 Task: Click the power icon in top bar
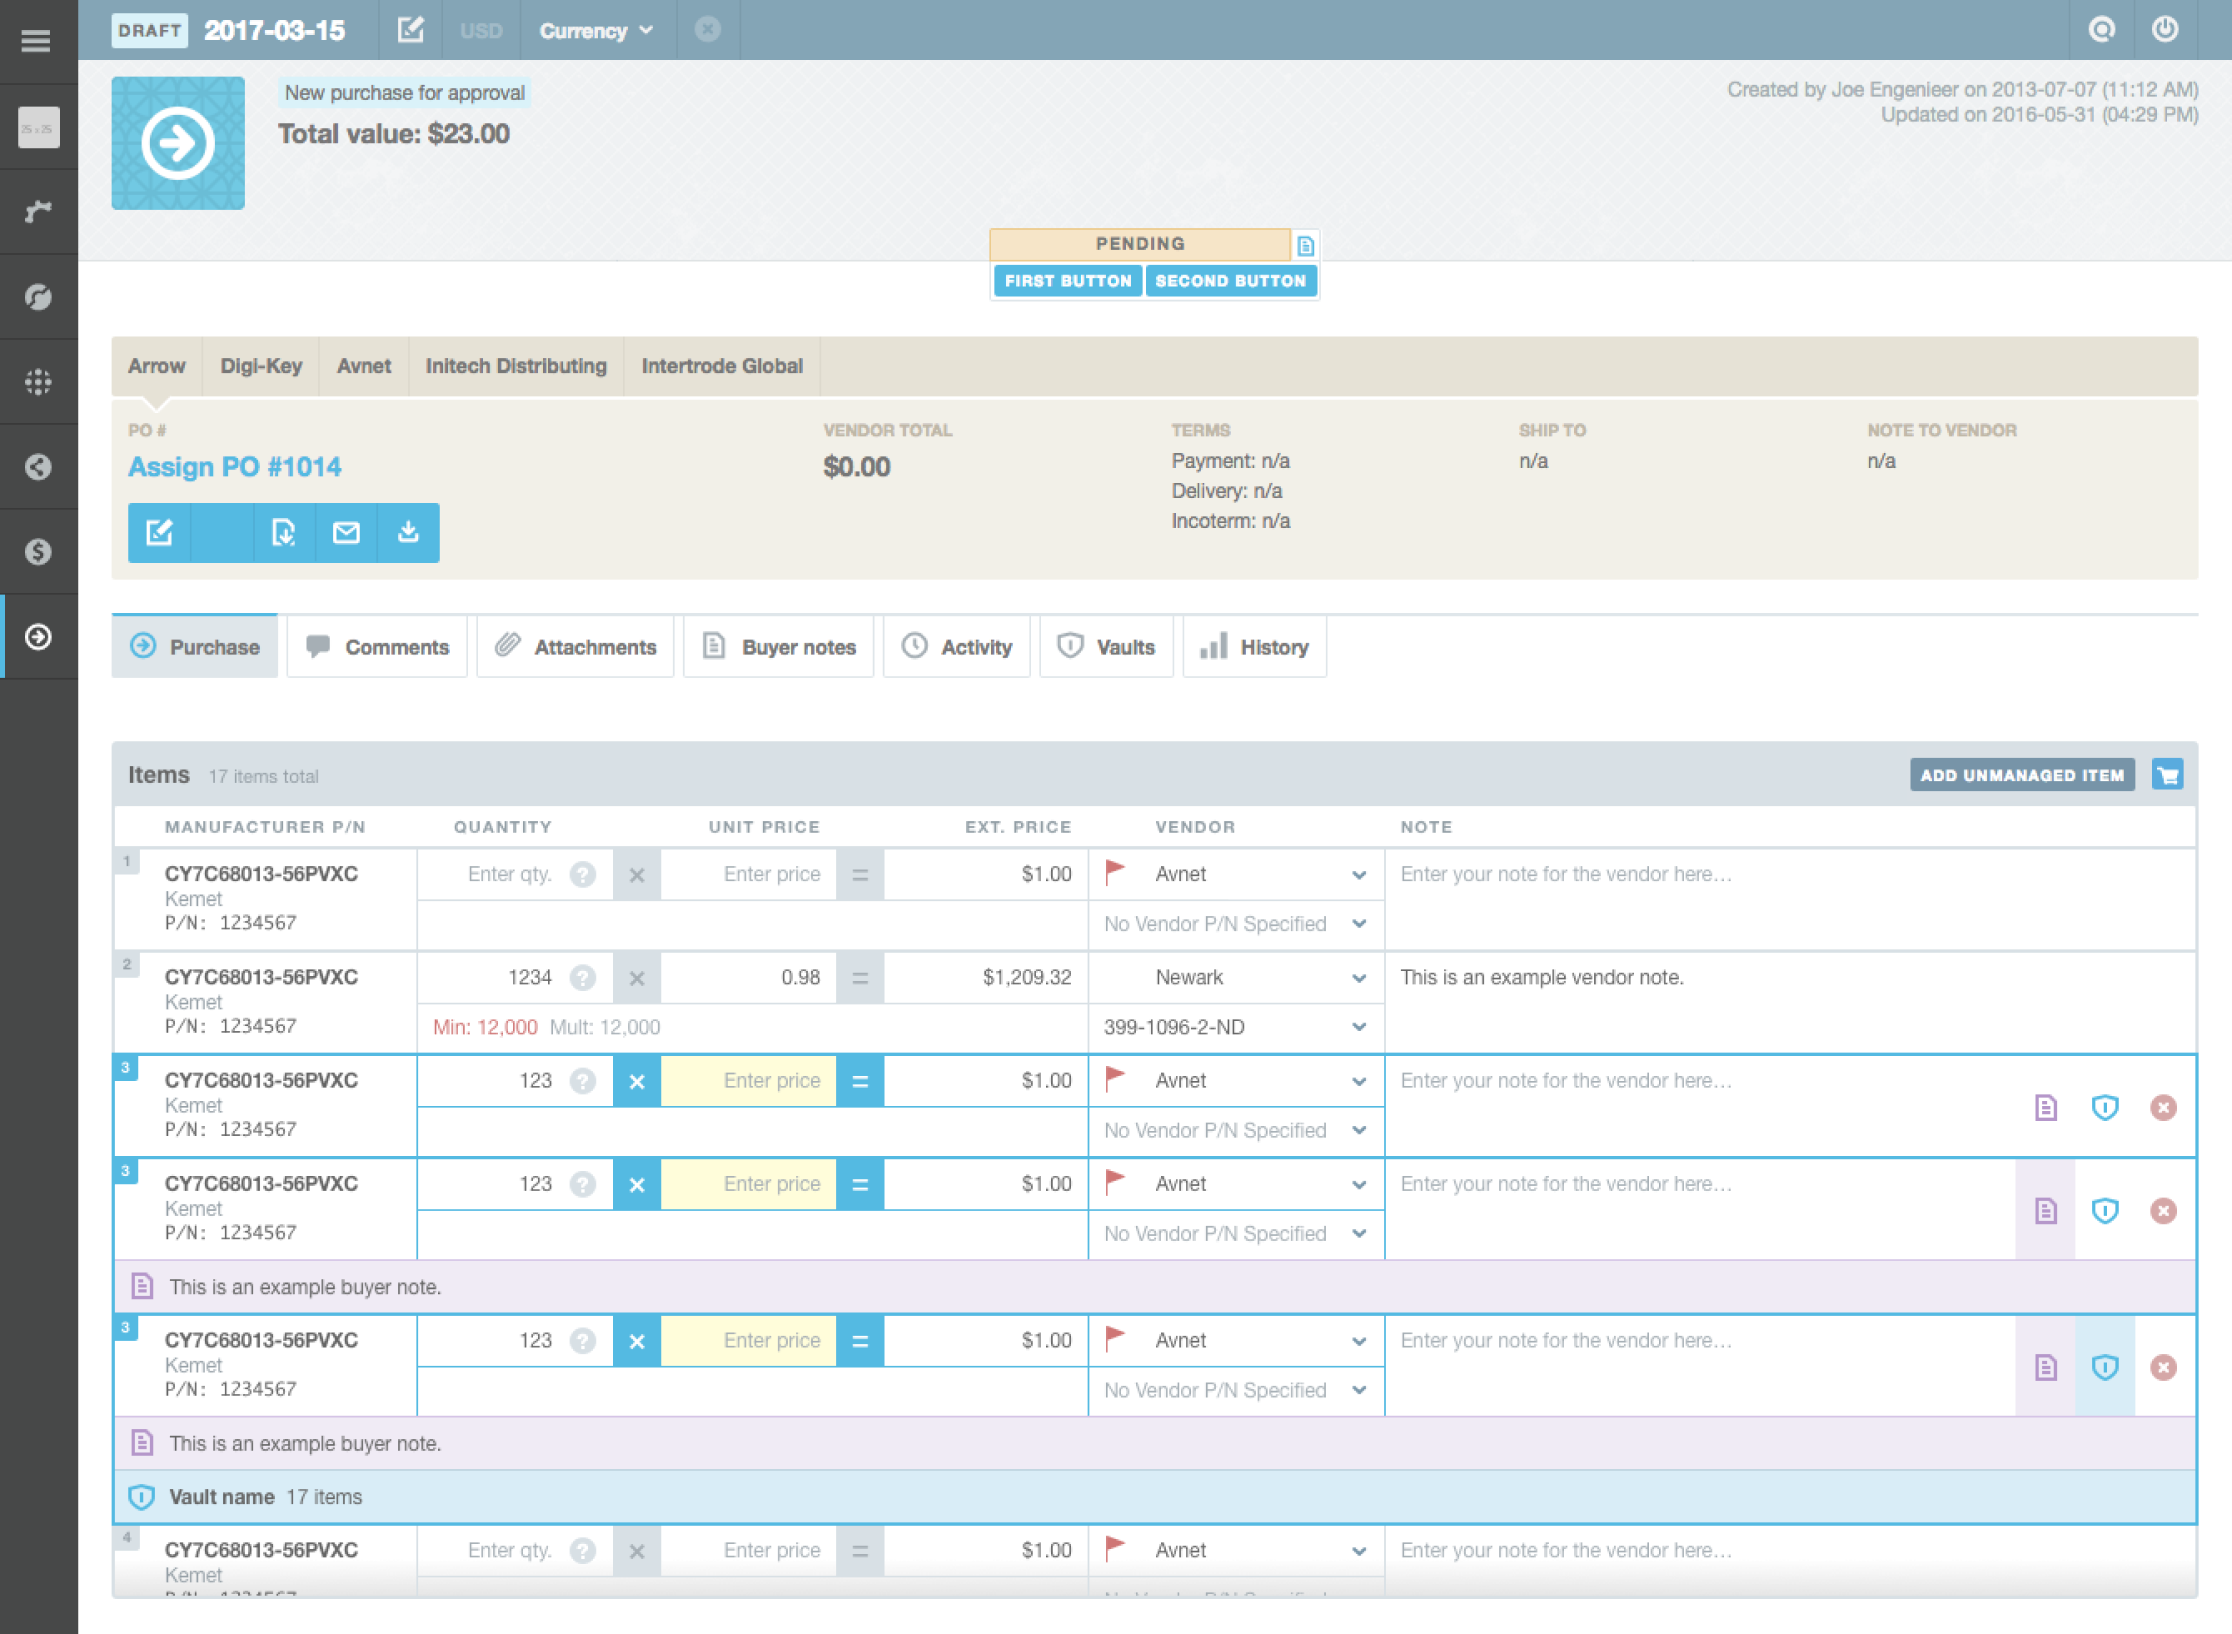[x=2164, y=29]
